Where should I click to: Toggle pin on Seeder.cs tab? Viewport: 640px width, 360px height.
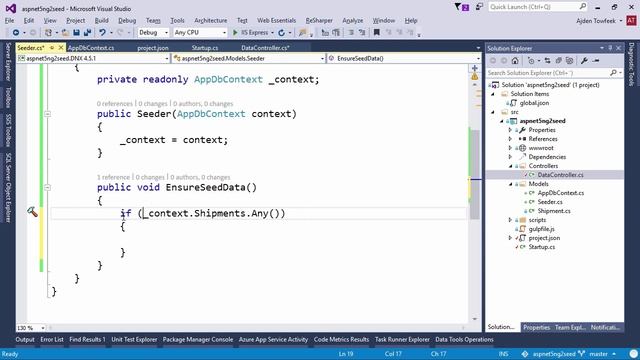52,48
